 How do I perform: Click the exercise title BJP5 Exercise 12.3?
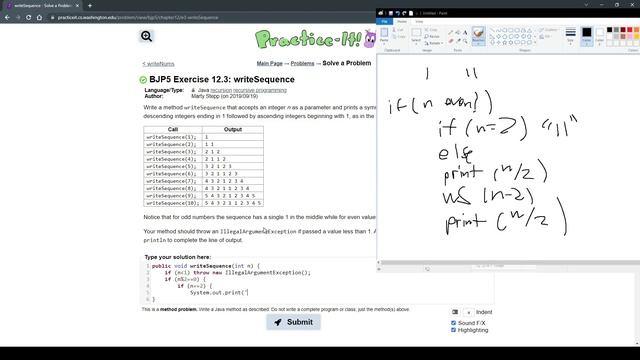[222, 79]
